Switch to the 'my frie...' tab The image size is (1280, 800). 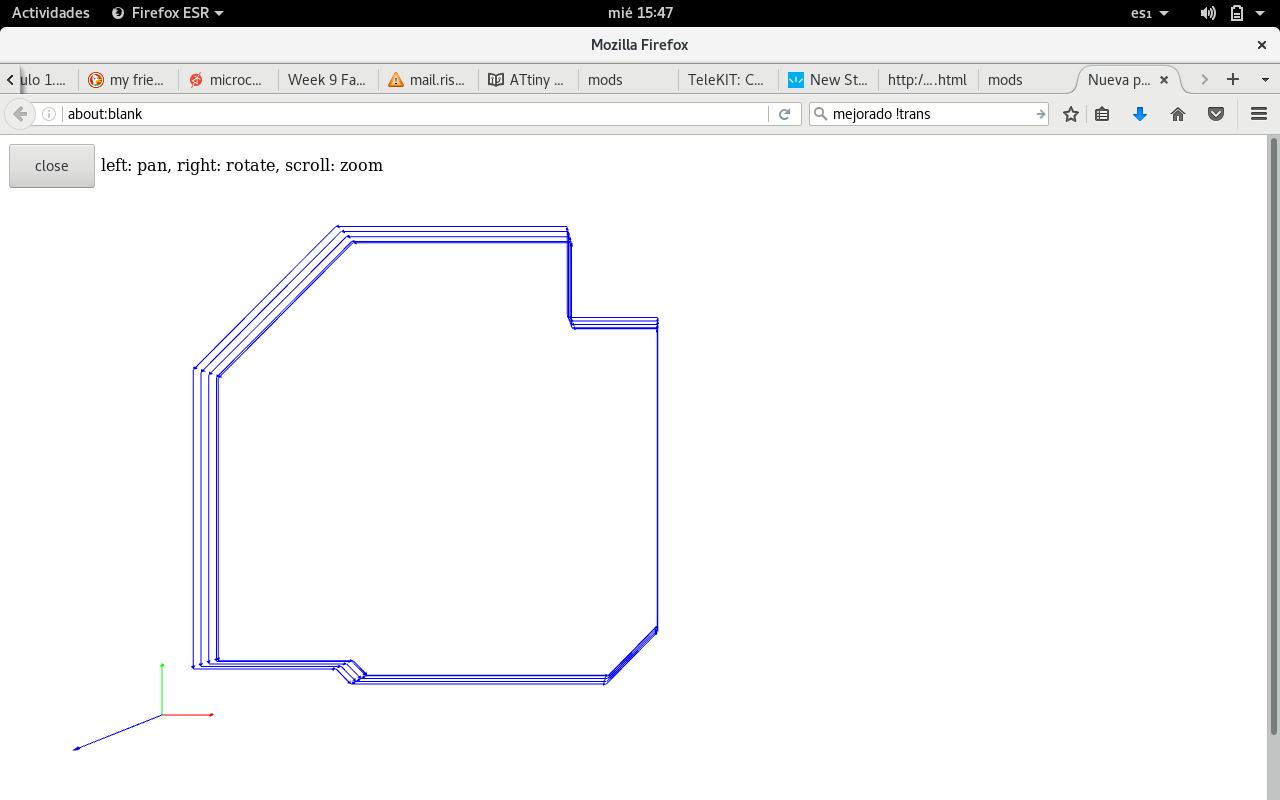pos(127,80)
